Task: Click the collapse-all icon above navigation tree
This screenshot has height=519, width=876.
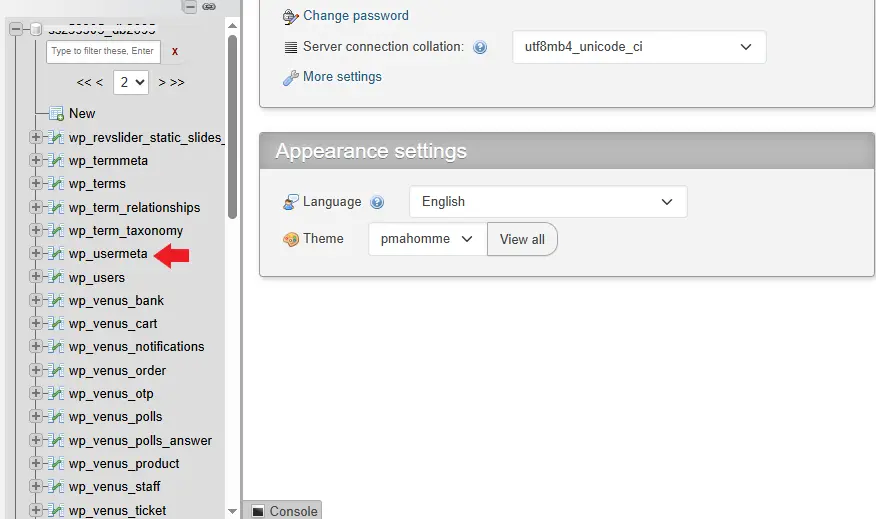Action: tap(190, 6)
